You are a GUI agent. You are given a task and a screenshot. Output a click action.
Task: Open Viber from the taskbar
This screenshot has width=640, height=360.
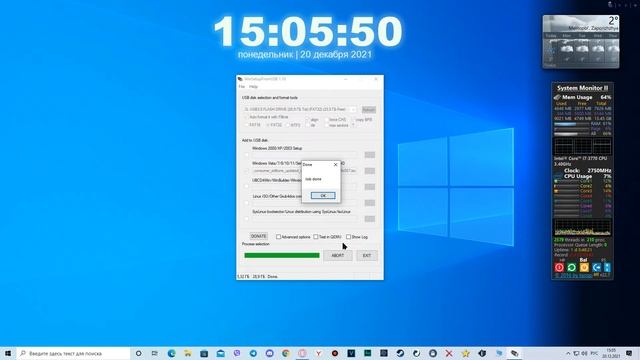click(x=237, y=353)
